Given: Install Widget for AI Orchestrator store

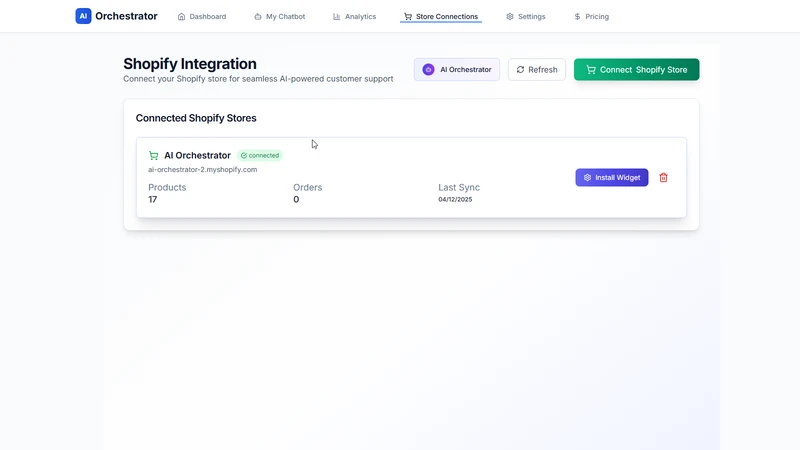Looking at the screenshot, I should tap(612, 178).
